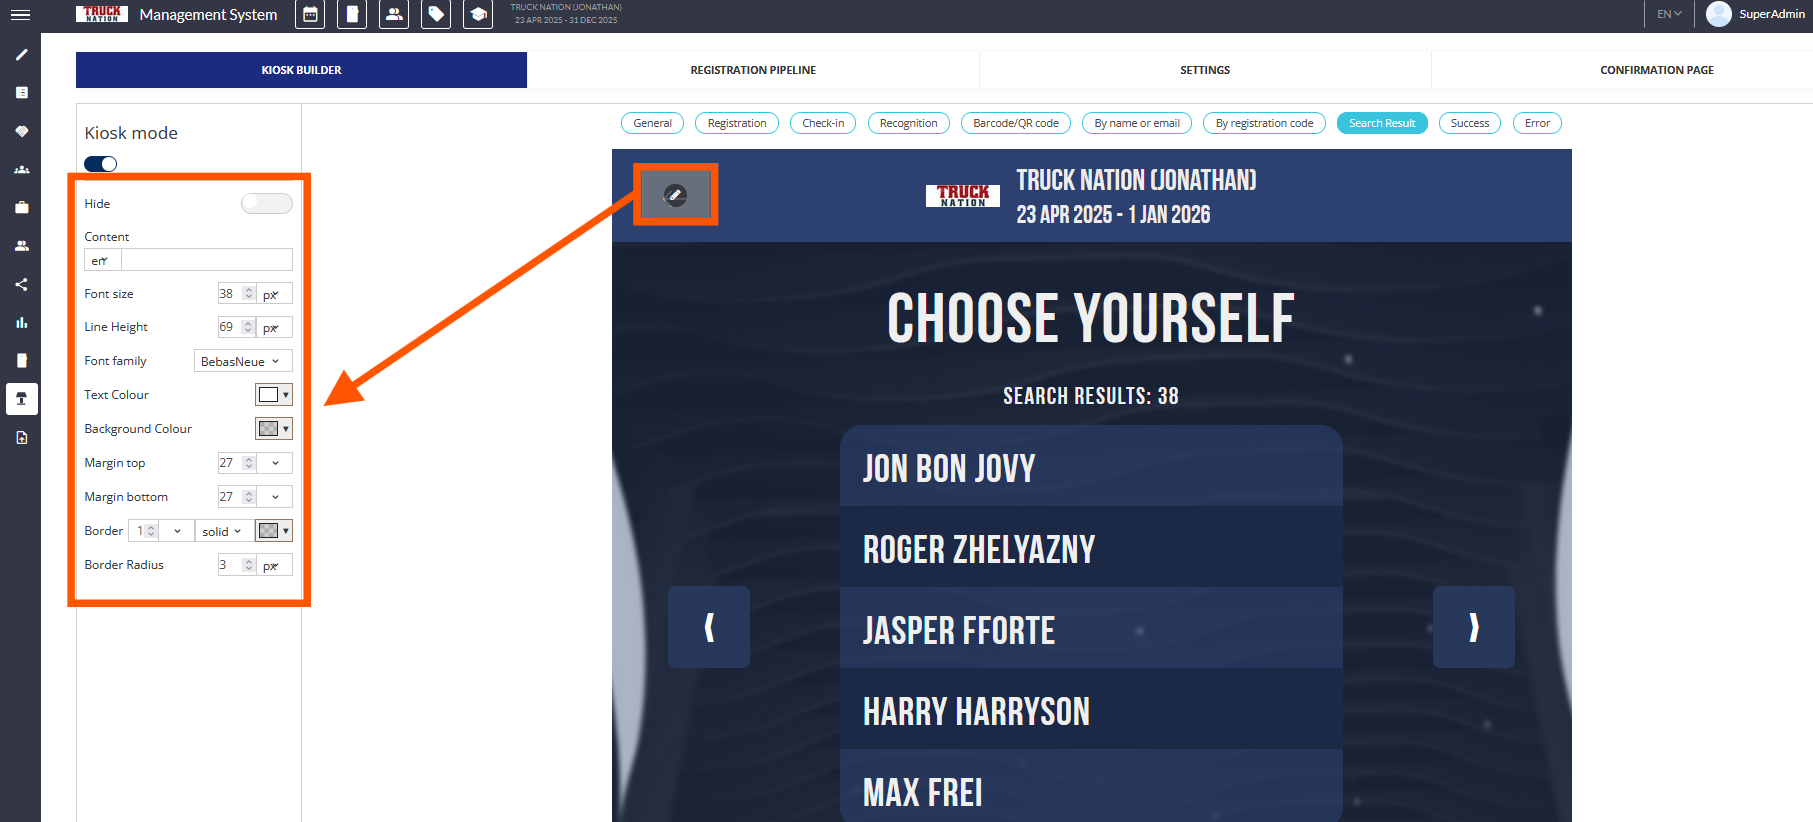Switch to the Confirmation Page tab

(1656, 70)
